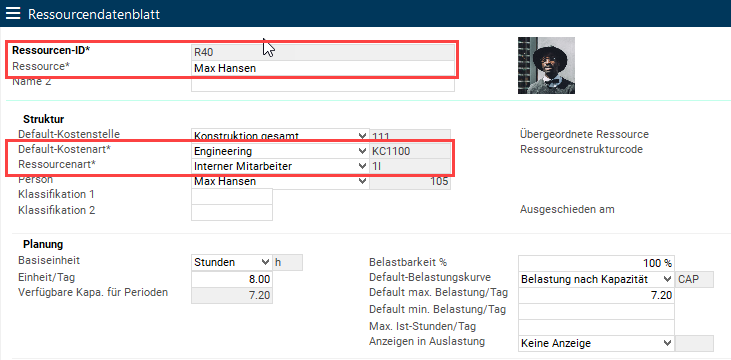This screenshot has width=731, height=360.
Task: Open the Ressourcenart Interner Mitarbeiter dropdown
Action: pos(280,166)
